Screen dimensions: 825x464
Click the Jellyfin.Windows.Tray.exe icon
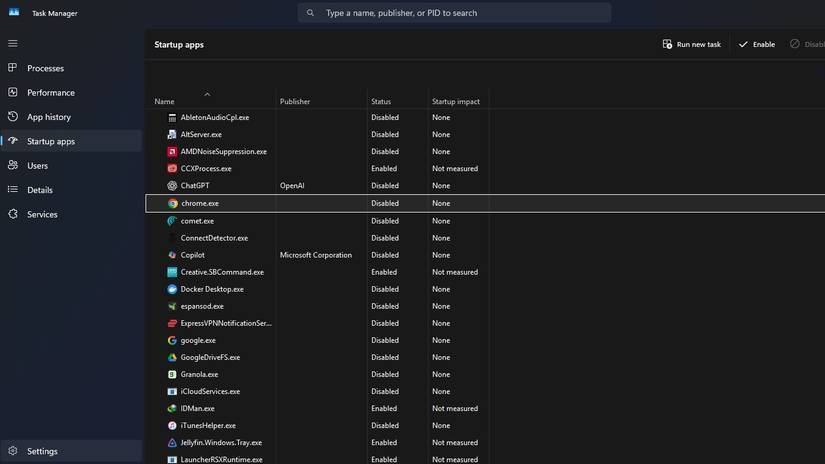tap(172, 442)
